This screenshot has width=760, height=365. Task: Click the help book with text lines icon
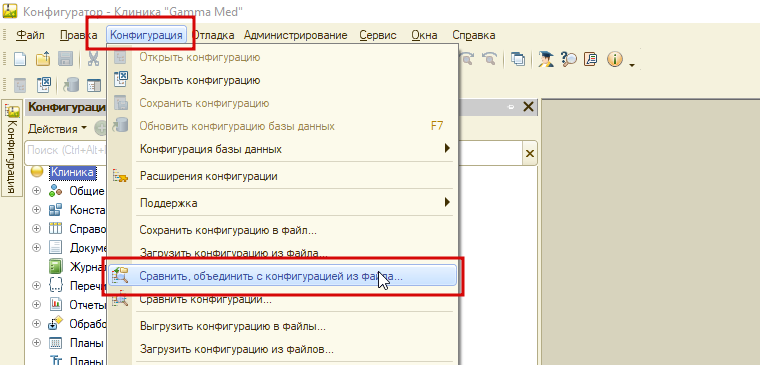tap(591, 59)
